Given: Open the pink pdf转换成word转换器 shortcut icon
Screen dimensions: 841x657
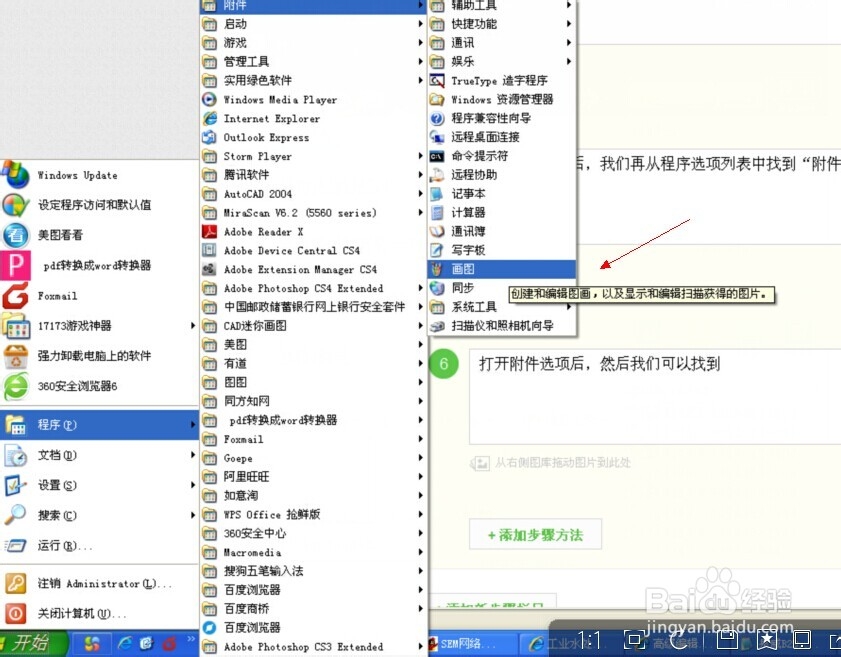Looking at the screenshot, I should [15, 265].
